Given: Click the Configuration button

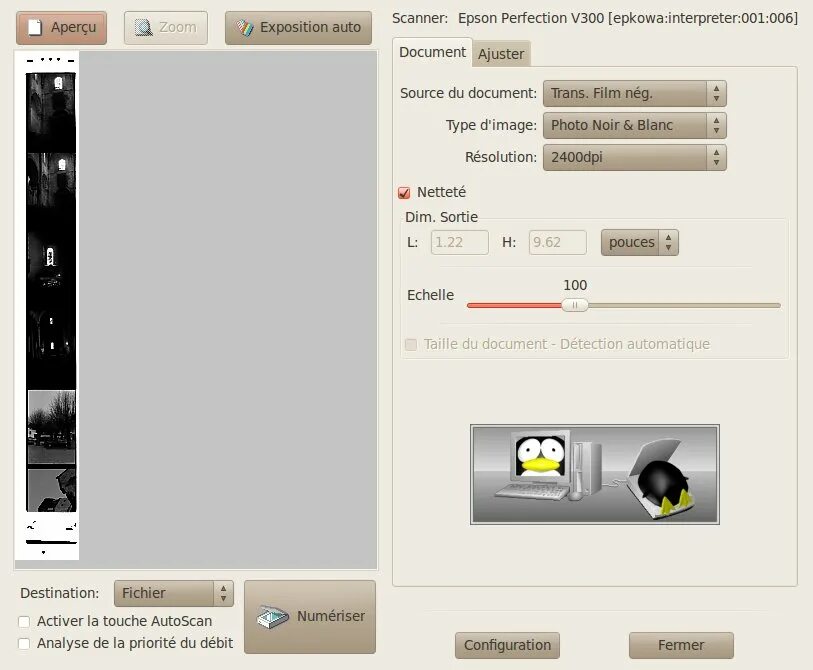Looking at the screenshot, I should pyautogui.click(x=507, y=645).
